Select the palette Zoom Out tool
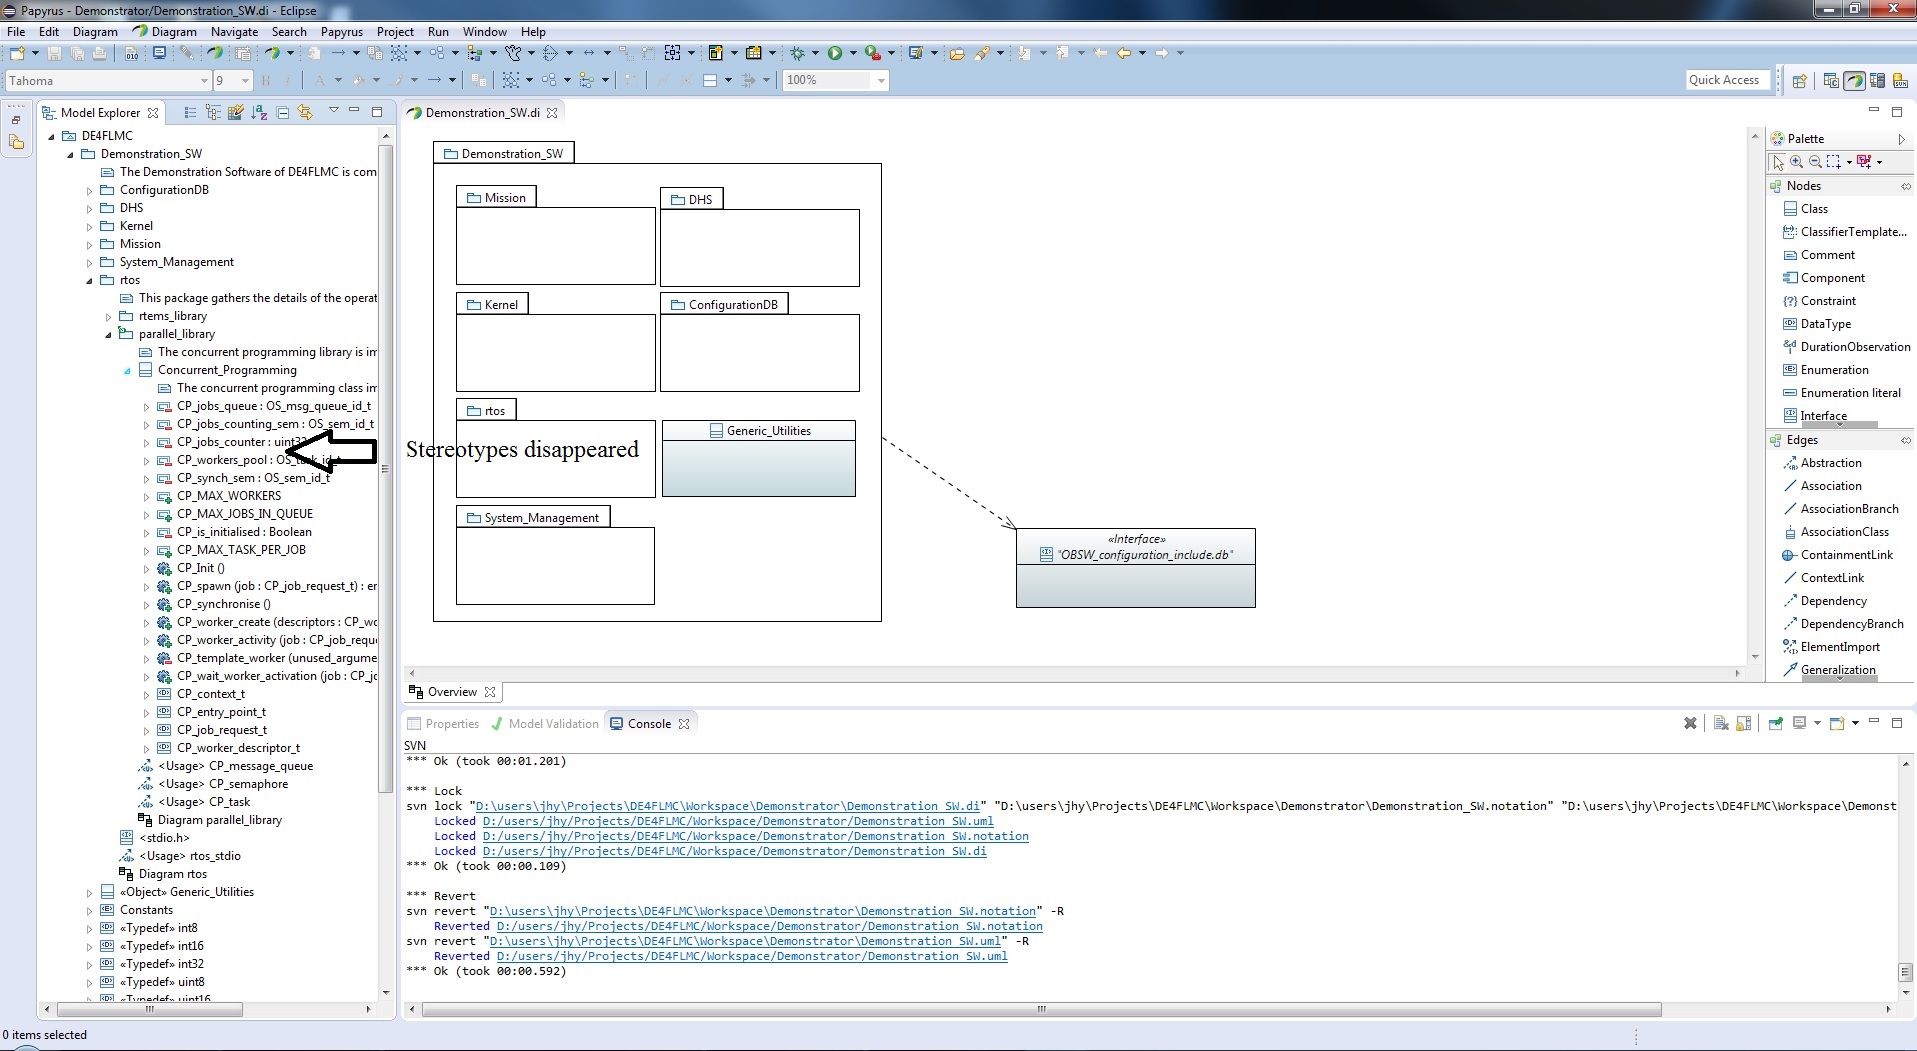The image size is (1917, 1051). [1815, 162]
